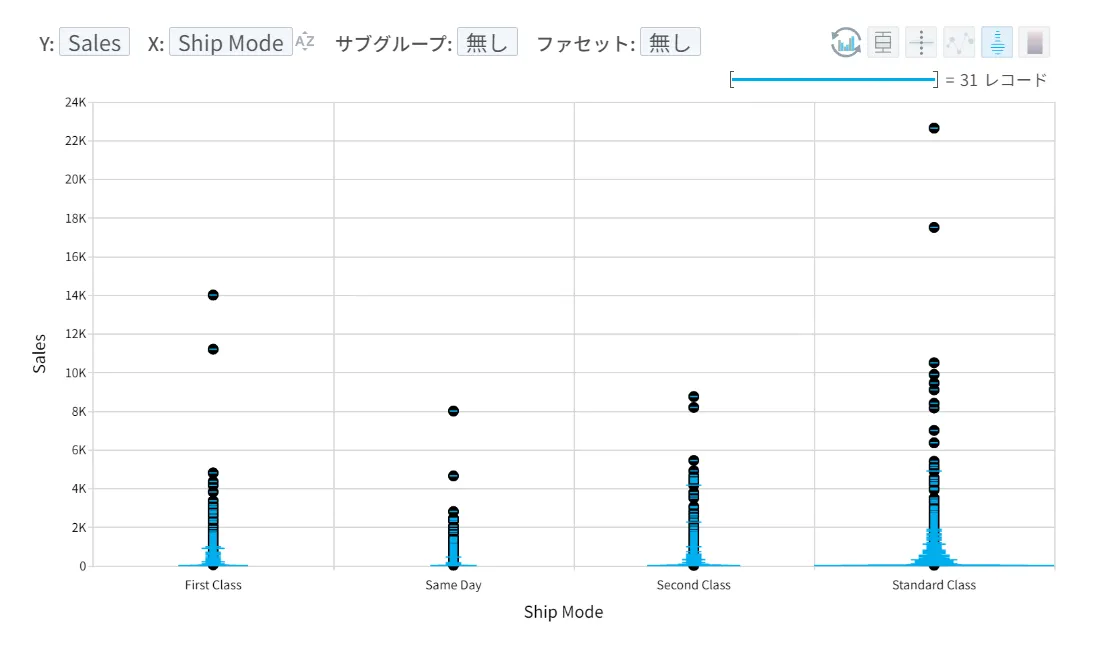Toggle the dot plot points icon
This screenshot has width=1100, height=655.
coord(921,43)
